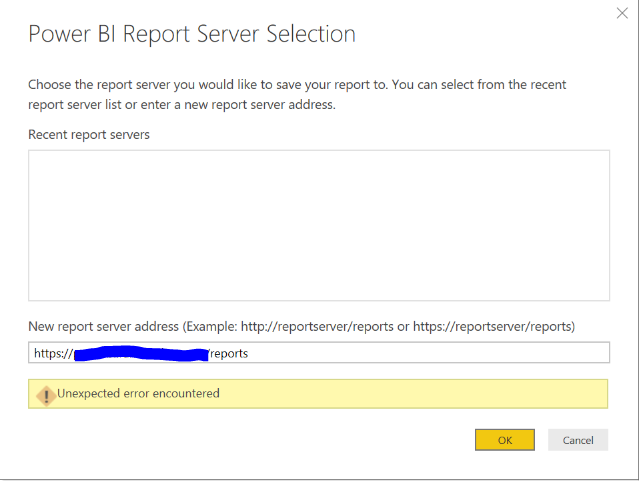
Task: Click the 'Power BI Report Server Selection' title
Action: [x=192, y=34]
